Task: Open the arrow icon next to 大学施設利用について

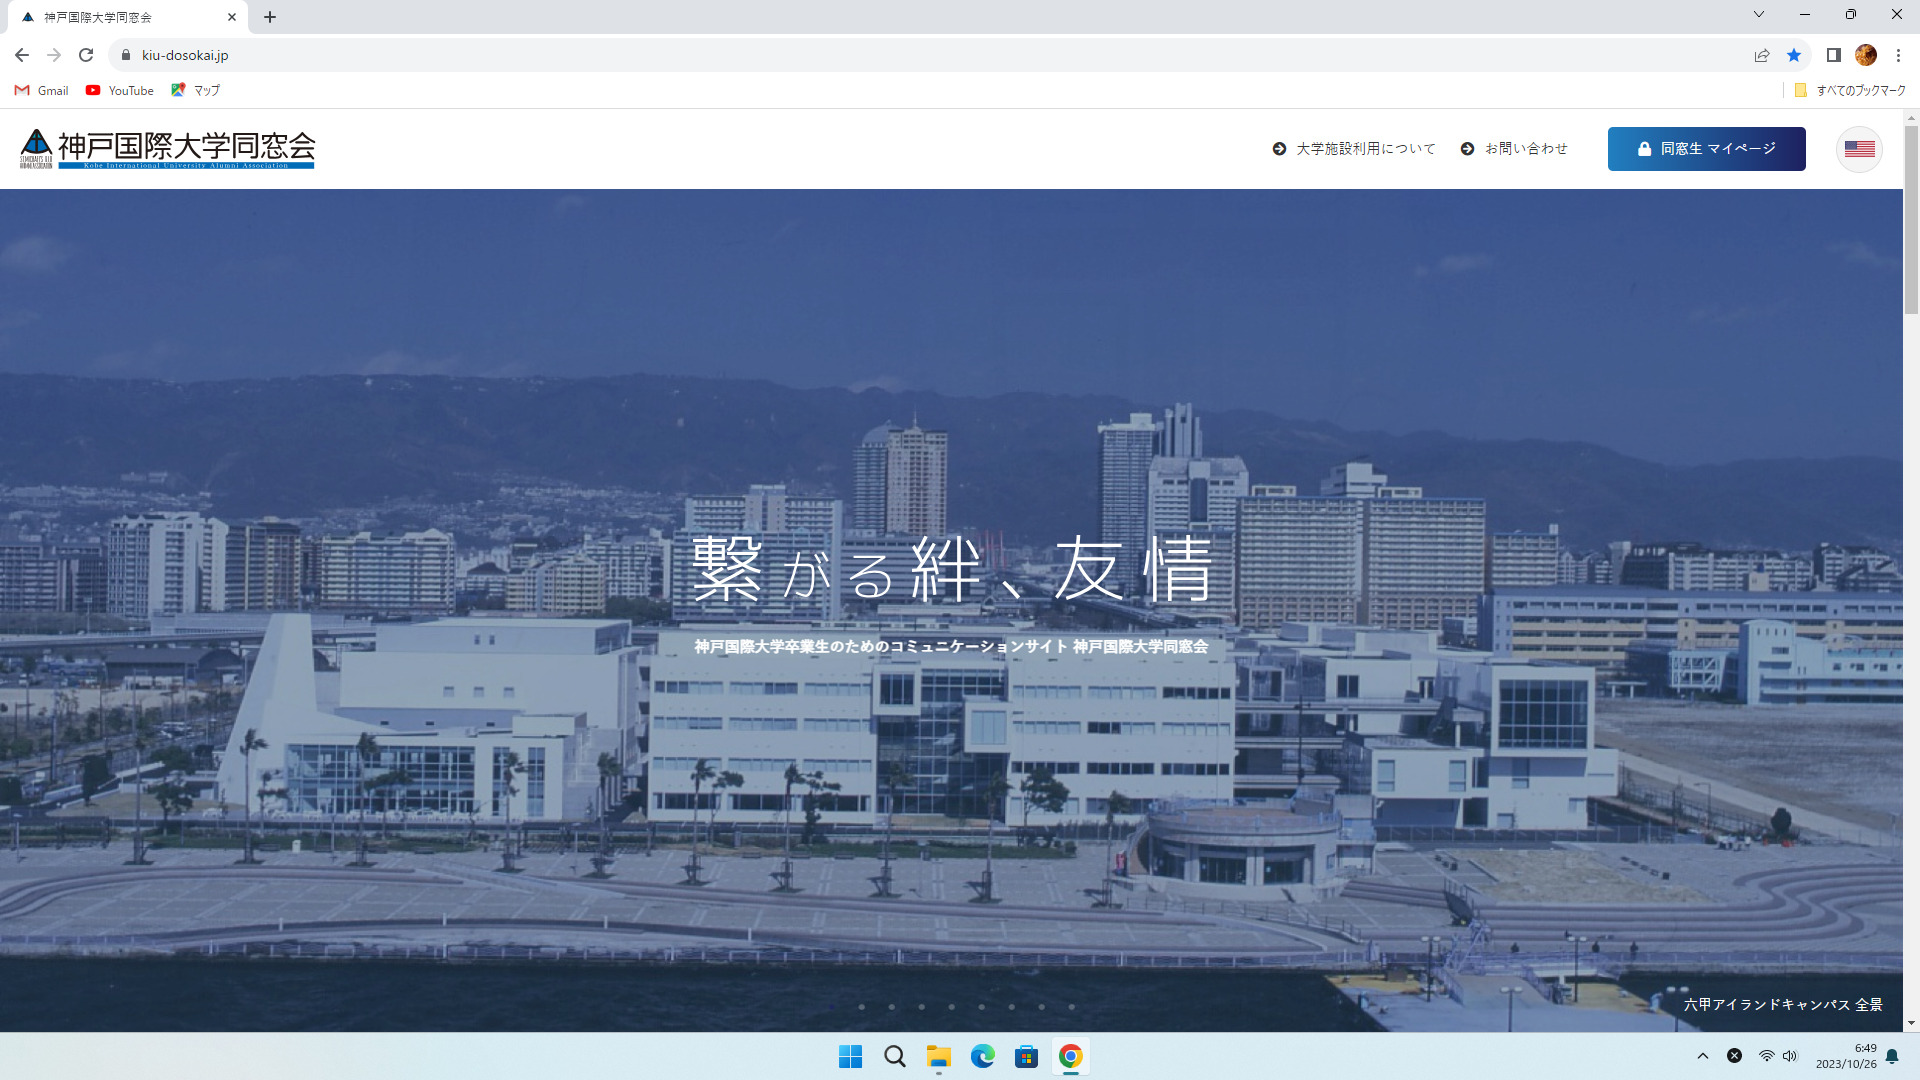Action: [x=1278, y=148]
